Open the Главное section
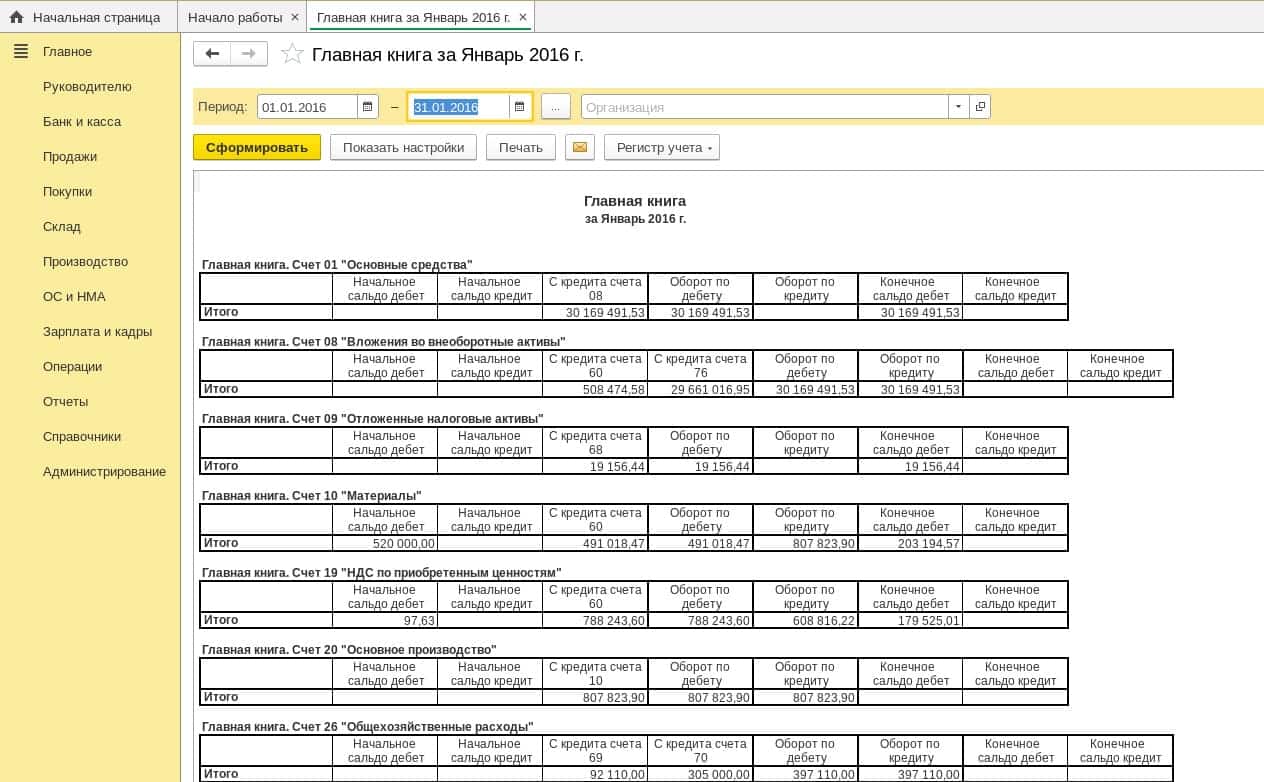Image resolution: width=1264 pixels, height=782 pixels. [67, 51]
